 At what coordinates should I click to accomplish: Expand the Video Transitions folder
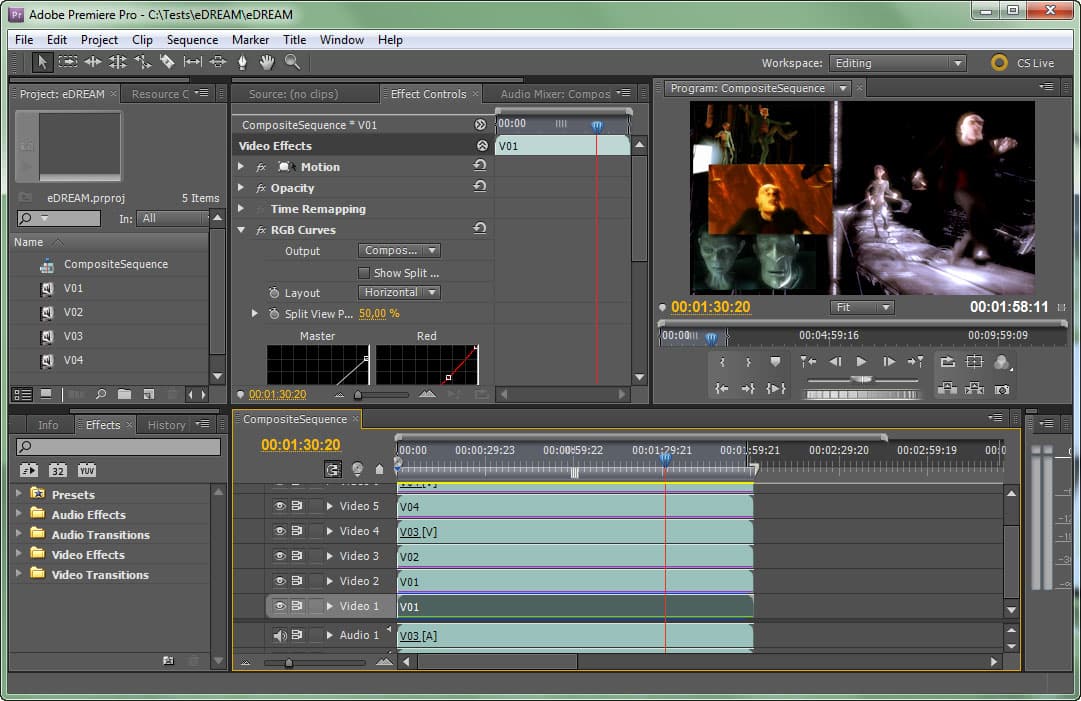point(18,574)
